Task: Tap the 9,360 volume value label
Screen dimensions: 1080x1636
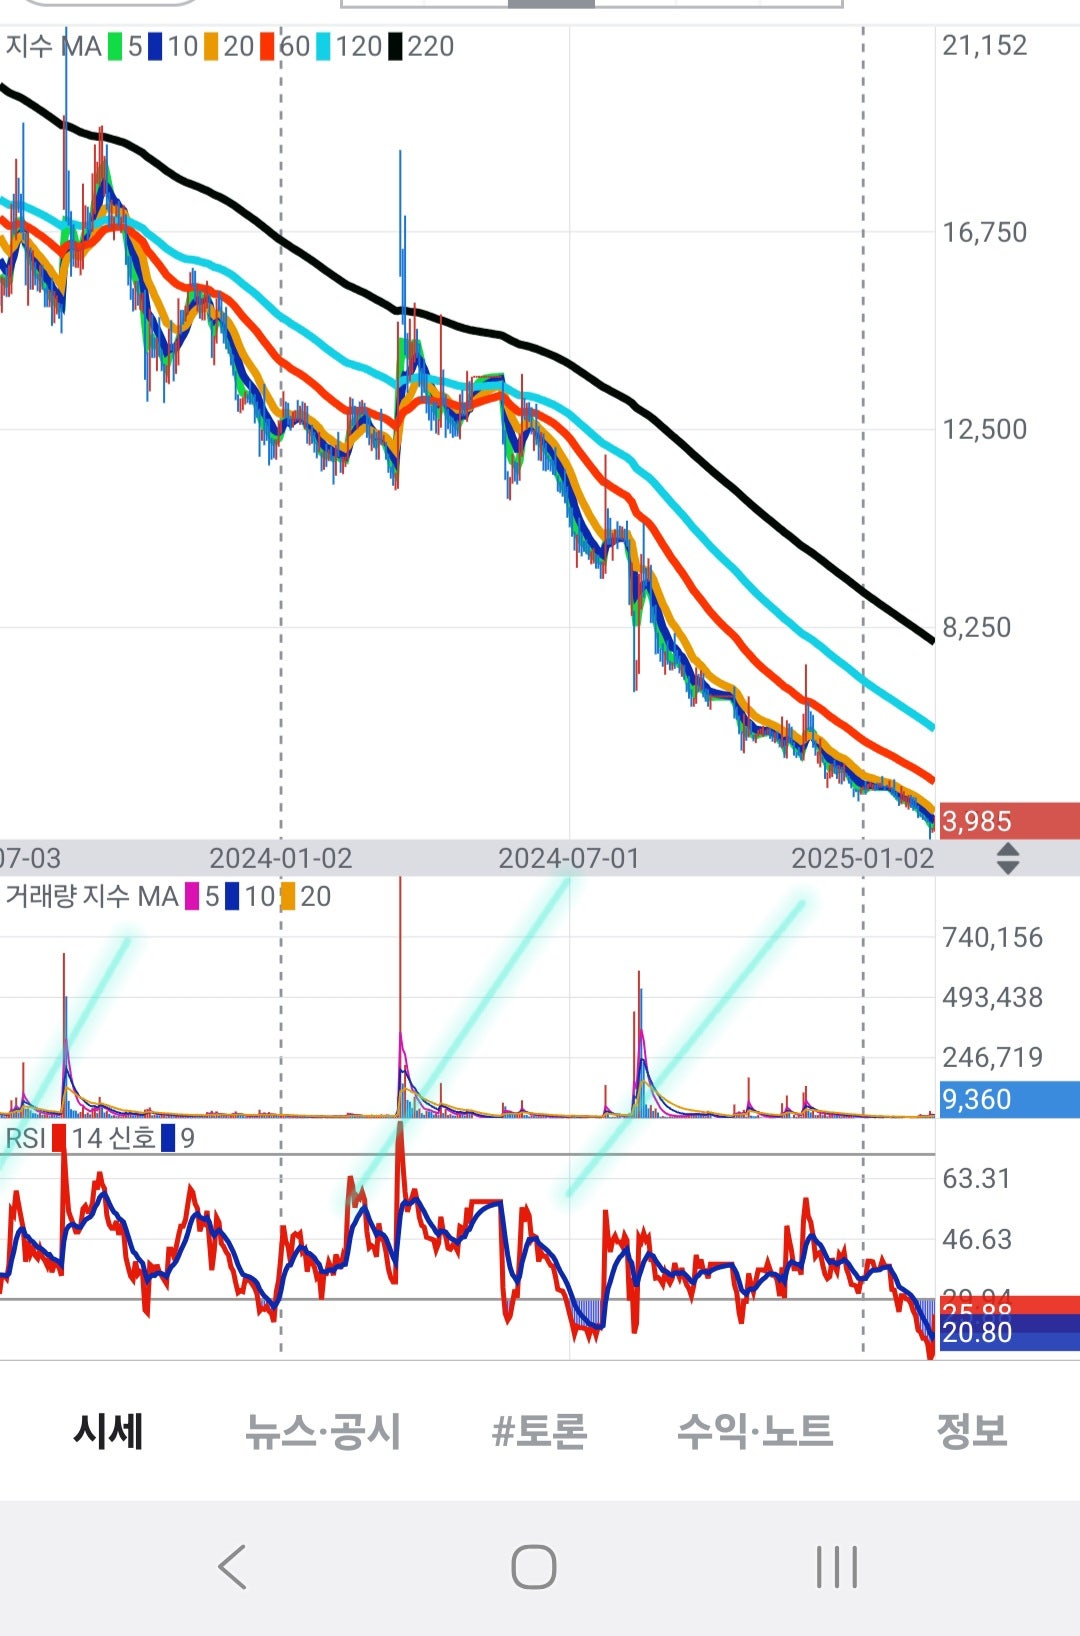Action: (x=1009, y=1099)
